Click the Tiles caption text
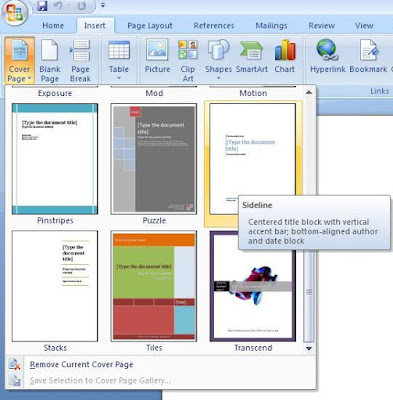The width and height of the screenshot is (393, 400). point(154,348)
